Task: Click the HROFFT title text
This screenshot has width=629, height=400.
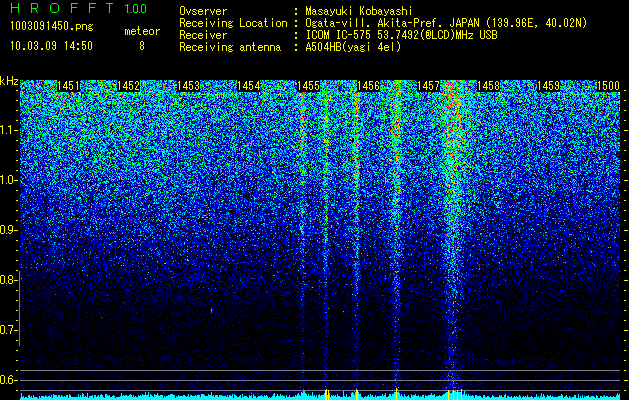Action: pyautogui.click(x=62, y=8)
